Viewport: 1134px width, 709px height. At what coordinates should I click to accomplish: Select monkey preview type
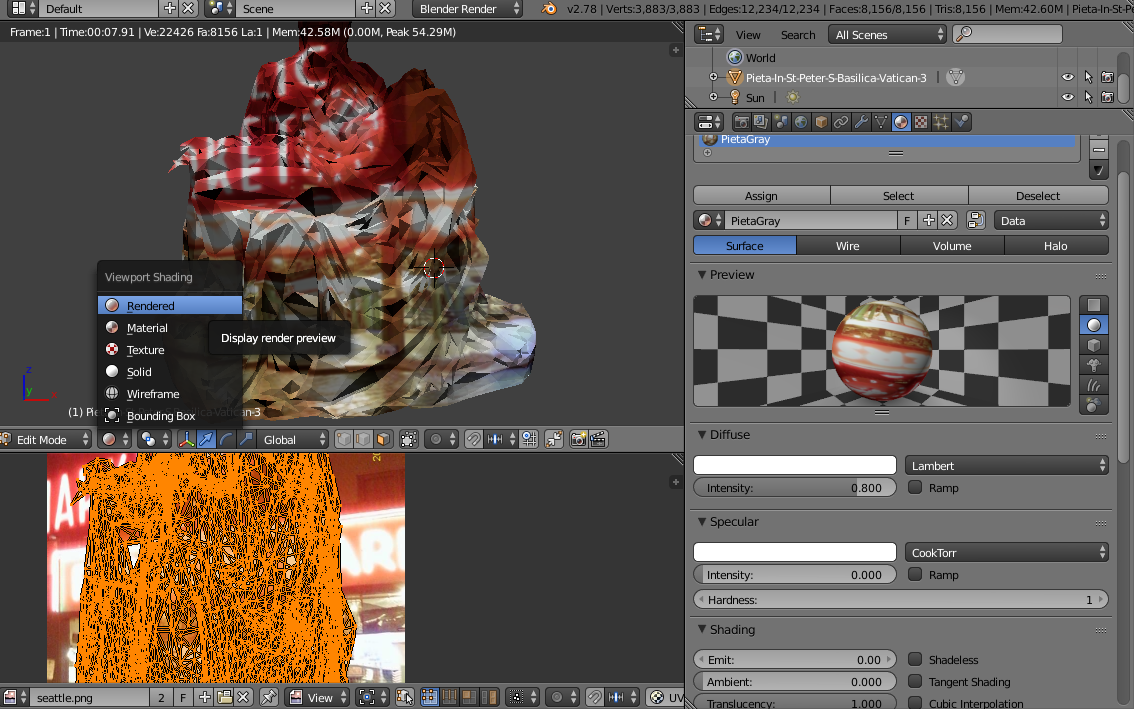click(x=1094, y=365)
